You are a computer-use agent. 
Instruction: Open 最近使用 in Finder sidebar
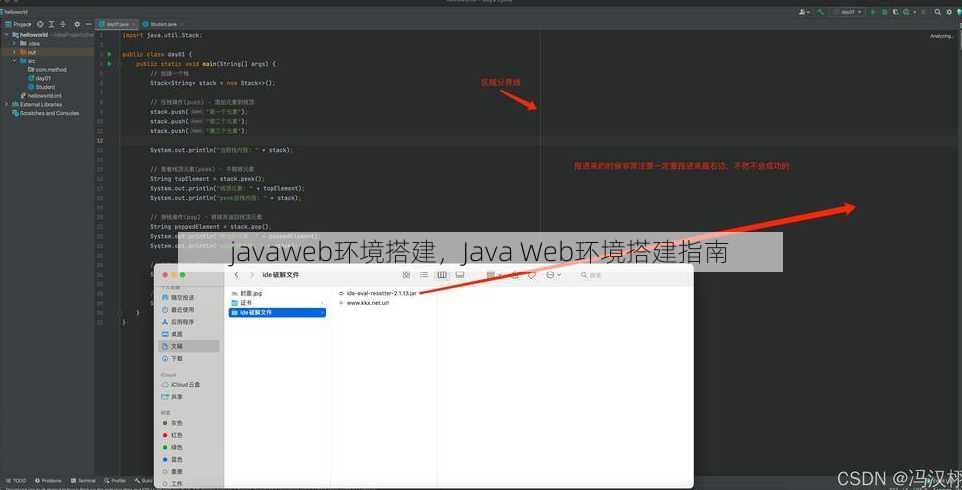[189, 310]
